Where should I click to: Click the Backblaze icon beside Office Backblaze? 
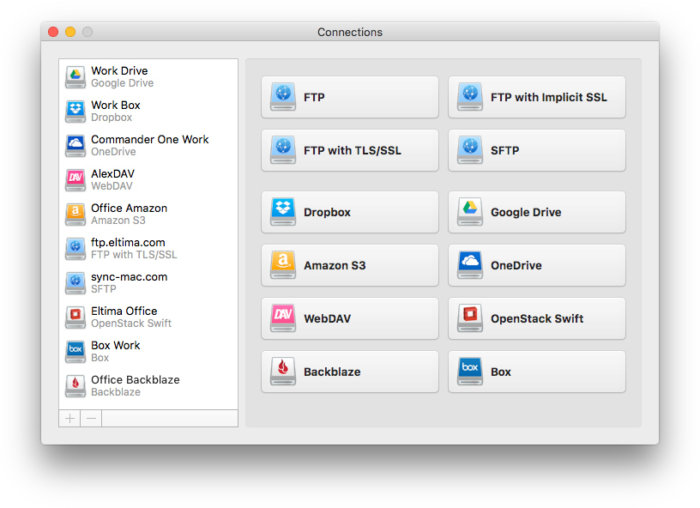[75, 386]
